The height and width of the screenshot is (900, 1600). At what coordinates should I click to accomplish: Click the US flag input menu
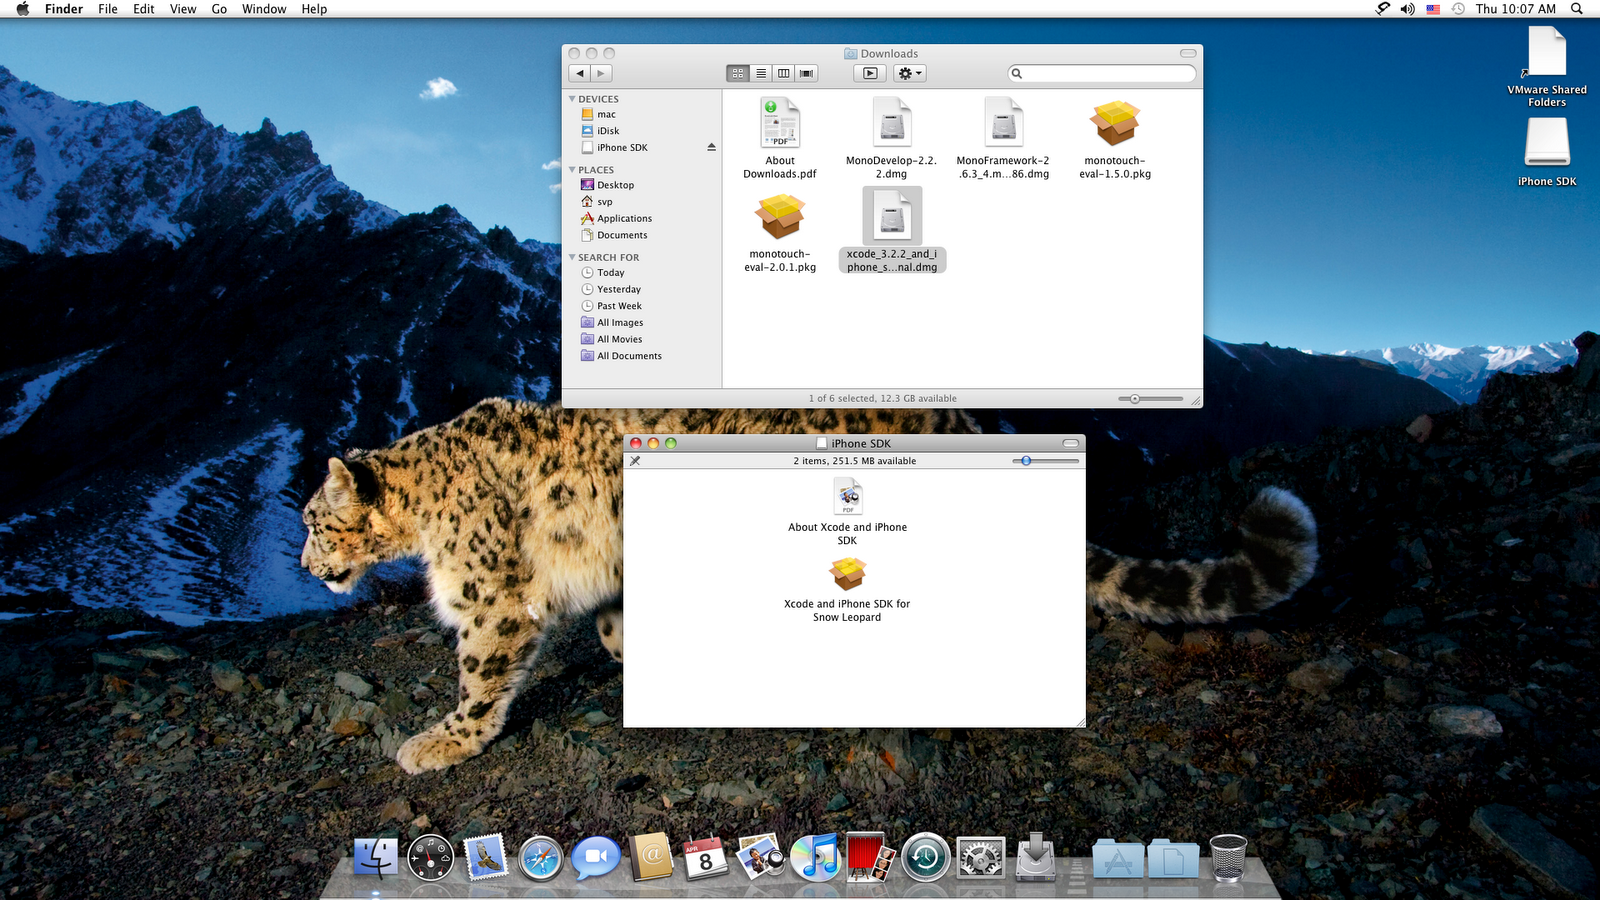click(1433, 9)
